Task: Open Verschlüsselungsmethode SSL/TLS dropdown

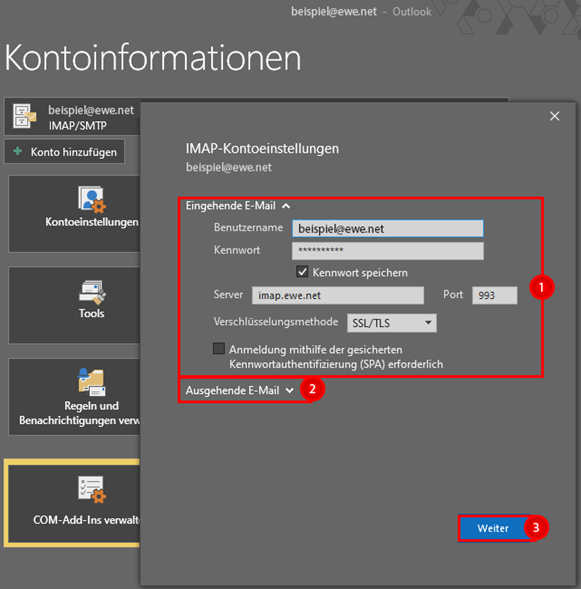Action: click(x=392, y=323)
